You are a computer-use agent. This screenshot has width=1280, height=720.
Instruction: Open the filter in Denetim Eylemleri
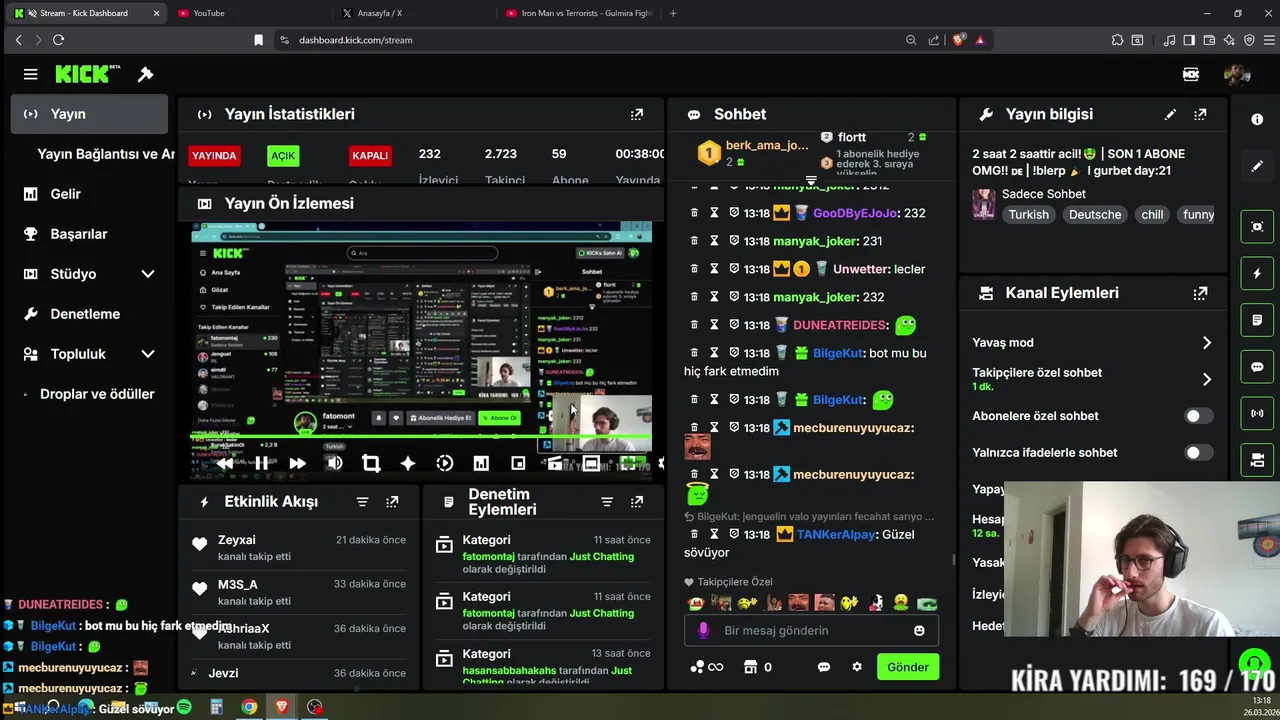click(606, 502)
